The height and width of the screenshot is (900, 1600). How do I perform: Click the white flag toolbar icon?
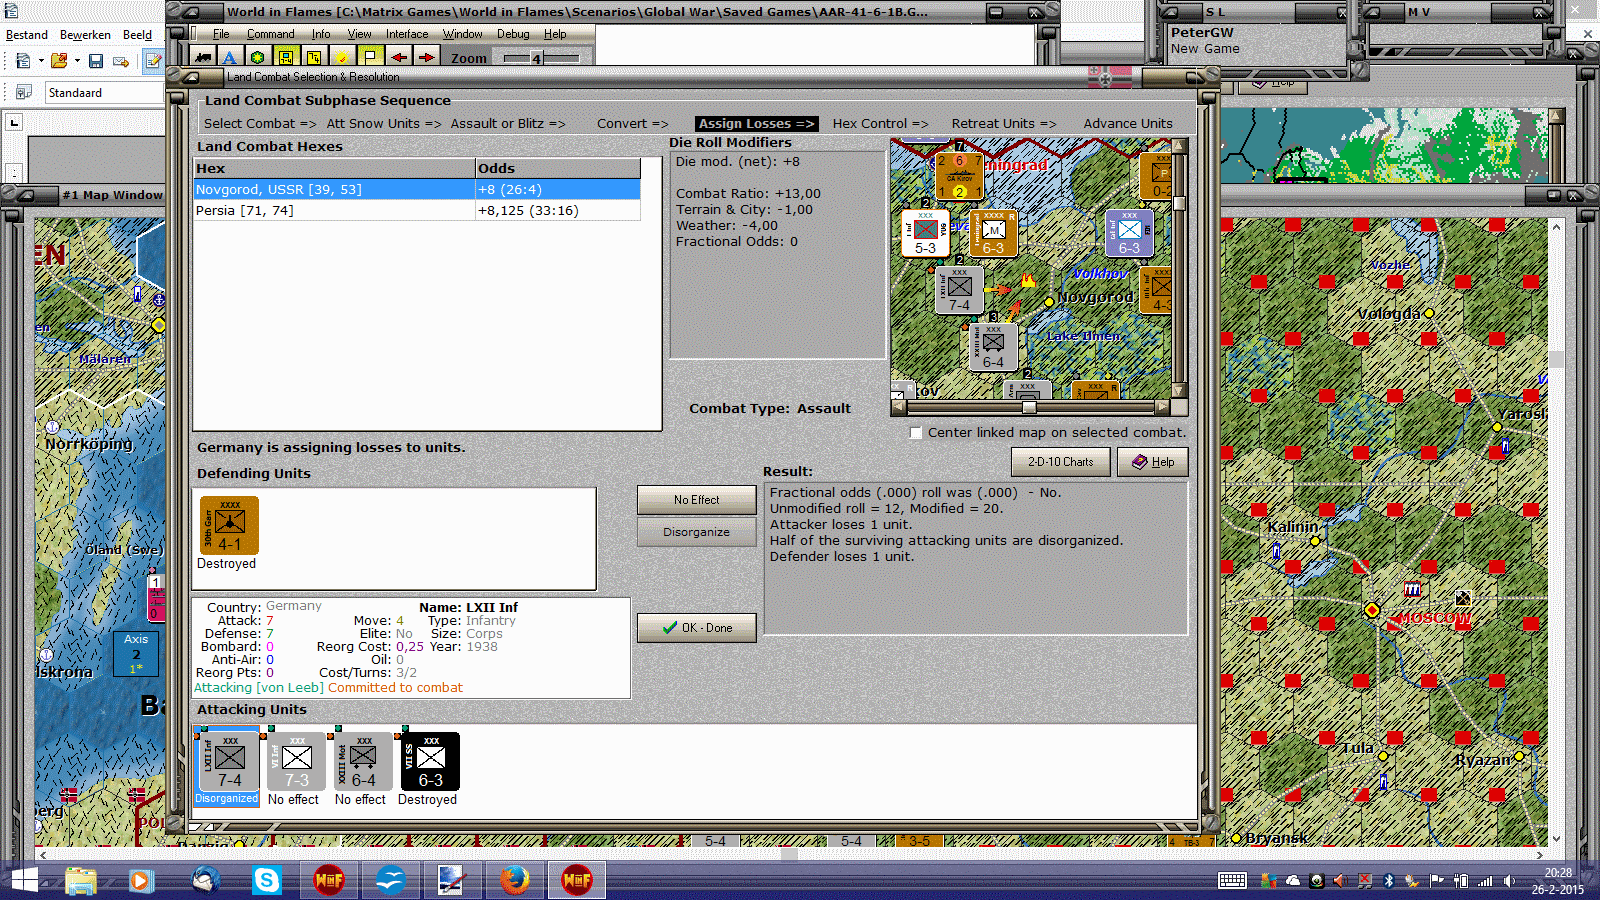[x=369, y=57]
